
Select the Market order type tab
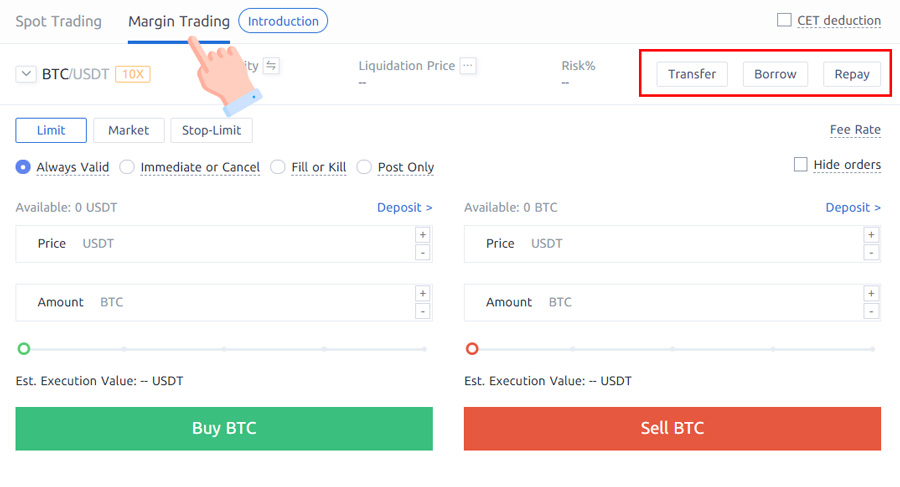point(129,130)
